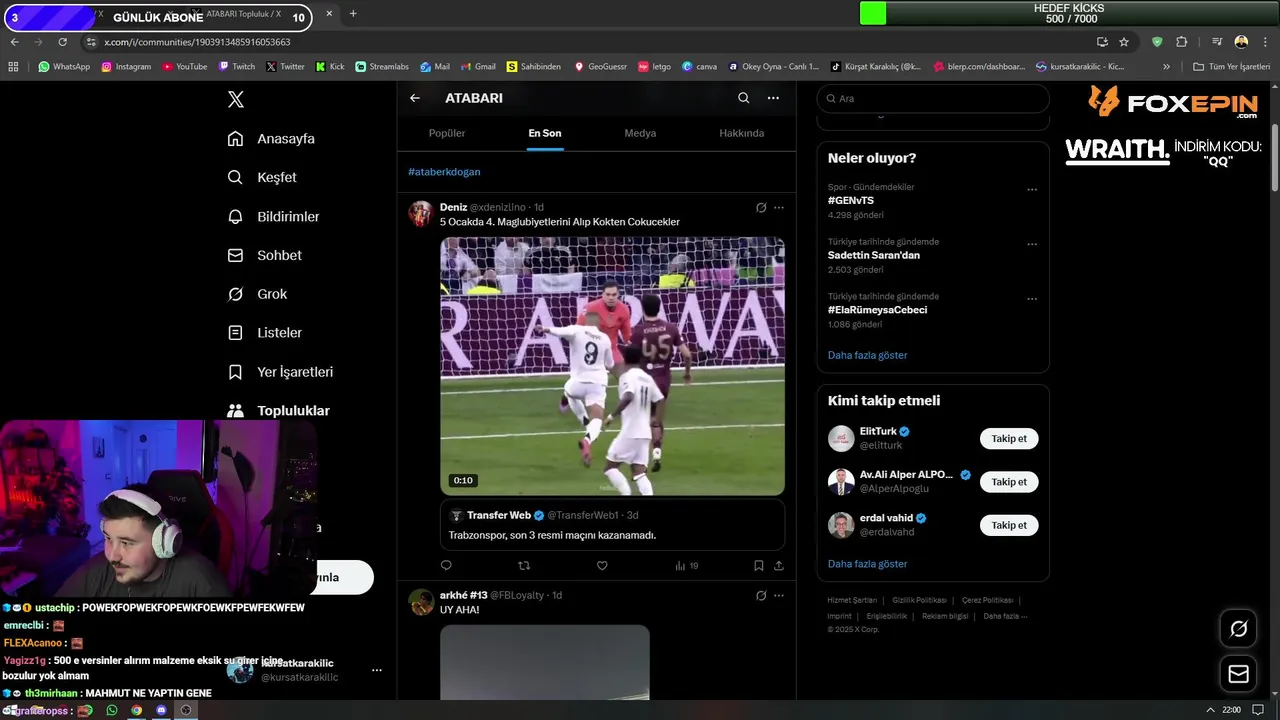
Task: Bookmark this page with the star icon
Action: pos(1124,42)
